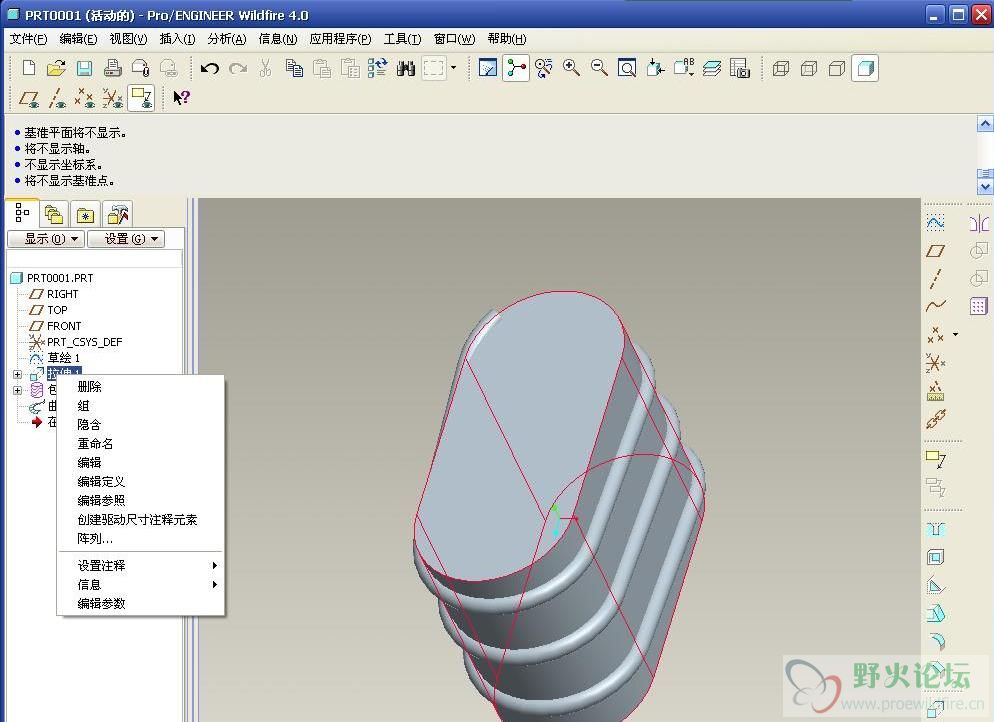Create datum coordinate system from right toolbar
The width and height of the screenshot is (994, 722).
(936, 363)
